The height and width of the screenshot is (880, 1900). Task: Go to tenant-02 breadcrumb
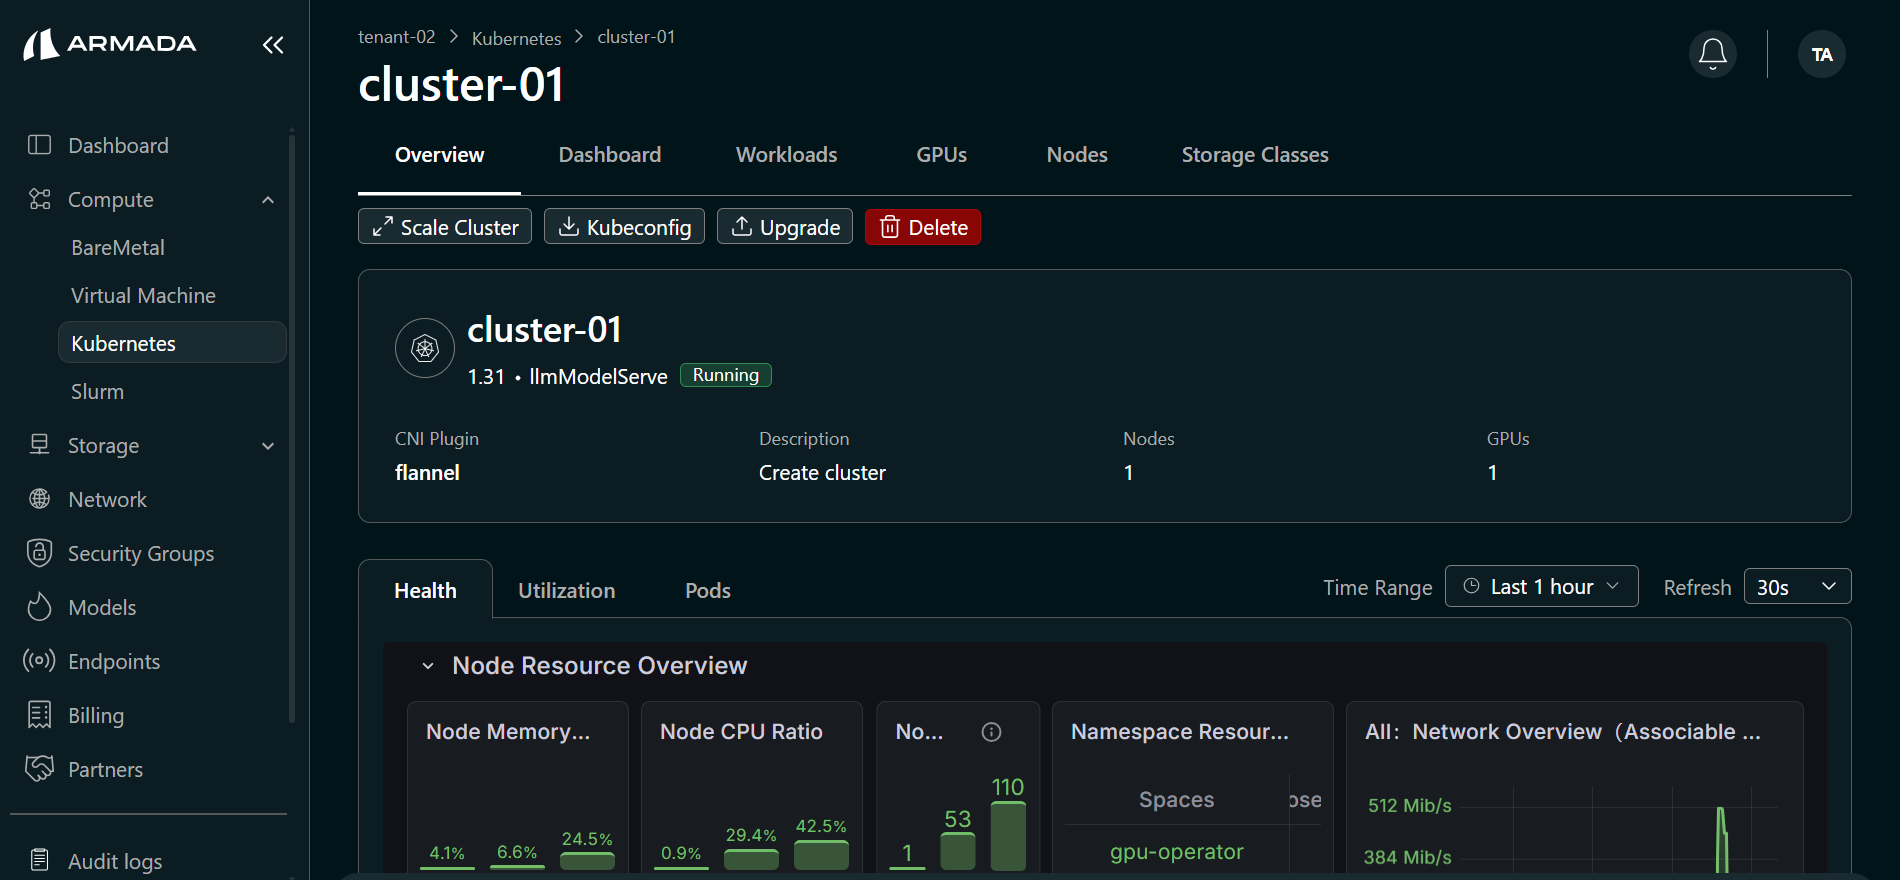pyautogui.click(x=396, y=37)
